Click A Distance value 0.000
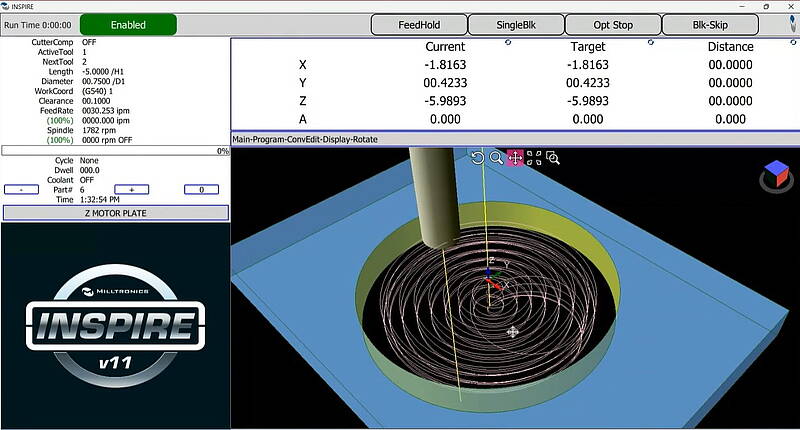 pos(730,119)
